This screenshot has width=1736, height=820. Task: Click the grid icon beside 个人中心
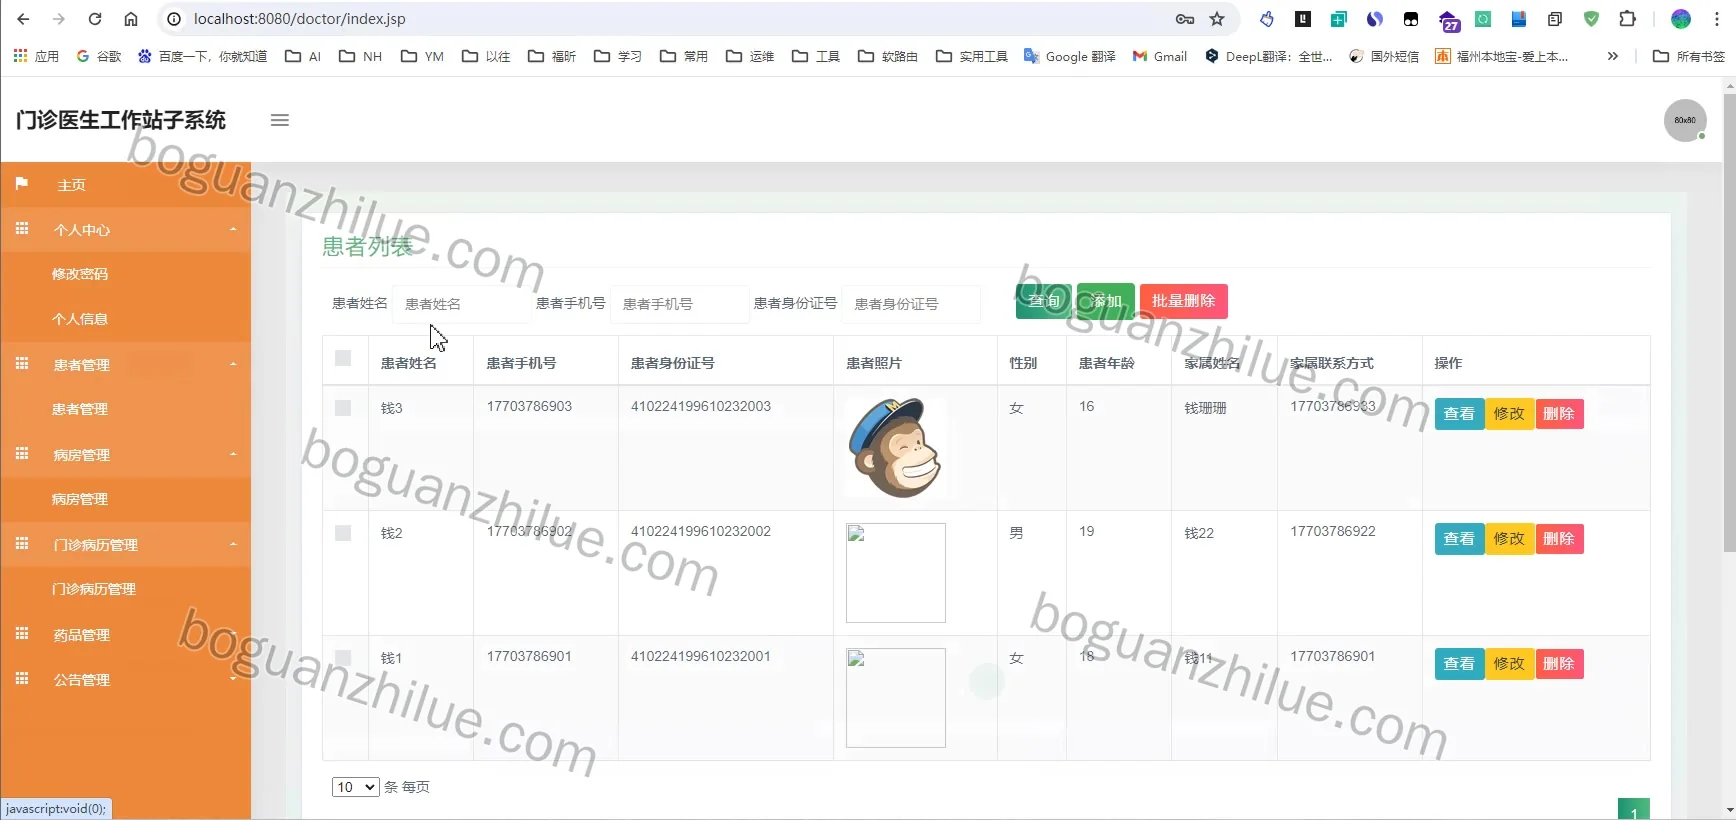(22, 229)
